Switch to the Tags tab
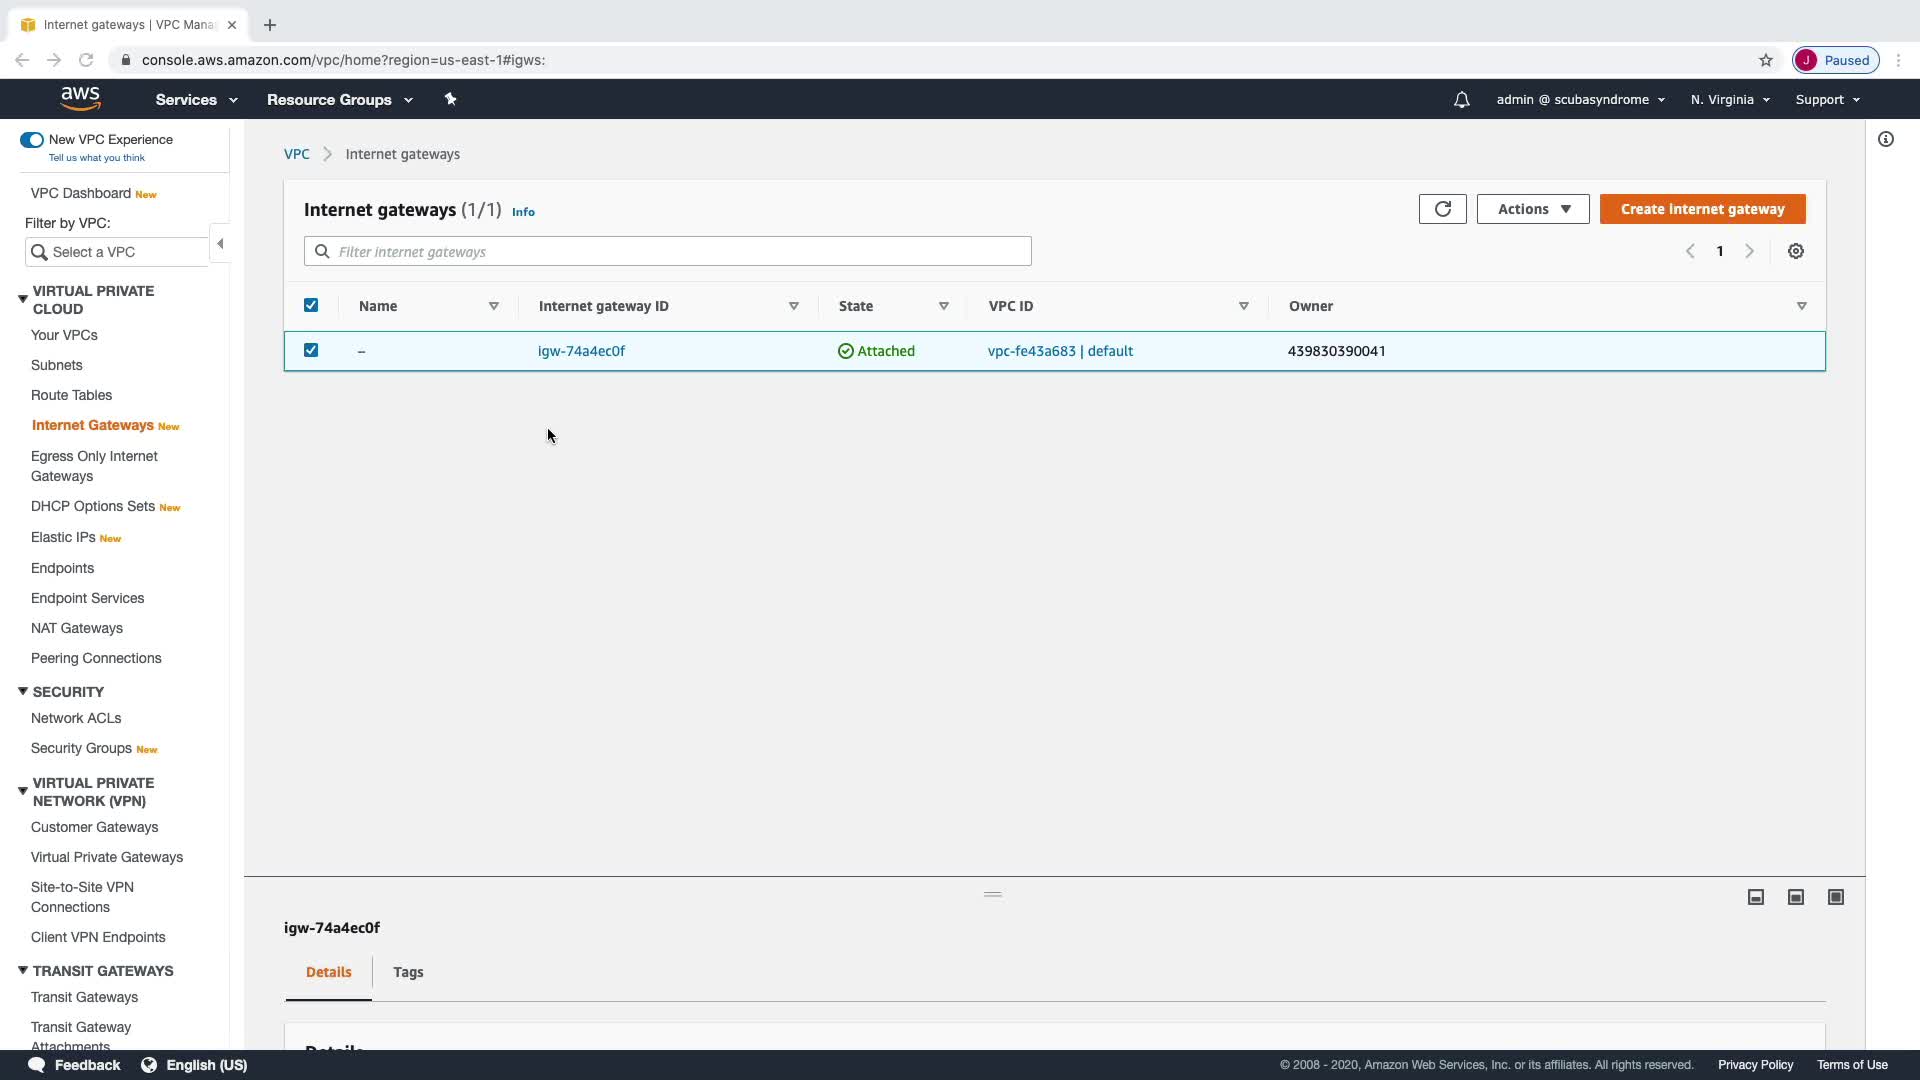The width and height of the screenshot is (1920, 1080). [x=408, y=972]
